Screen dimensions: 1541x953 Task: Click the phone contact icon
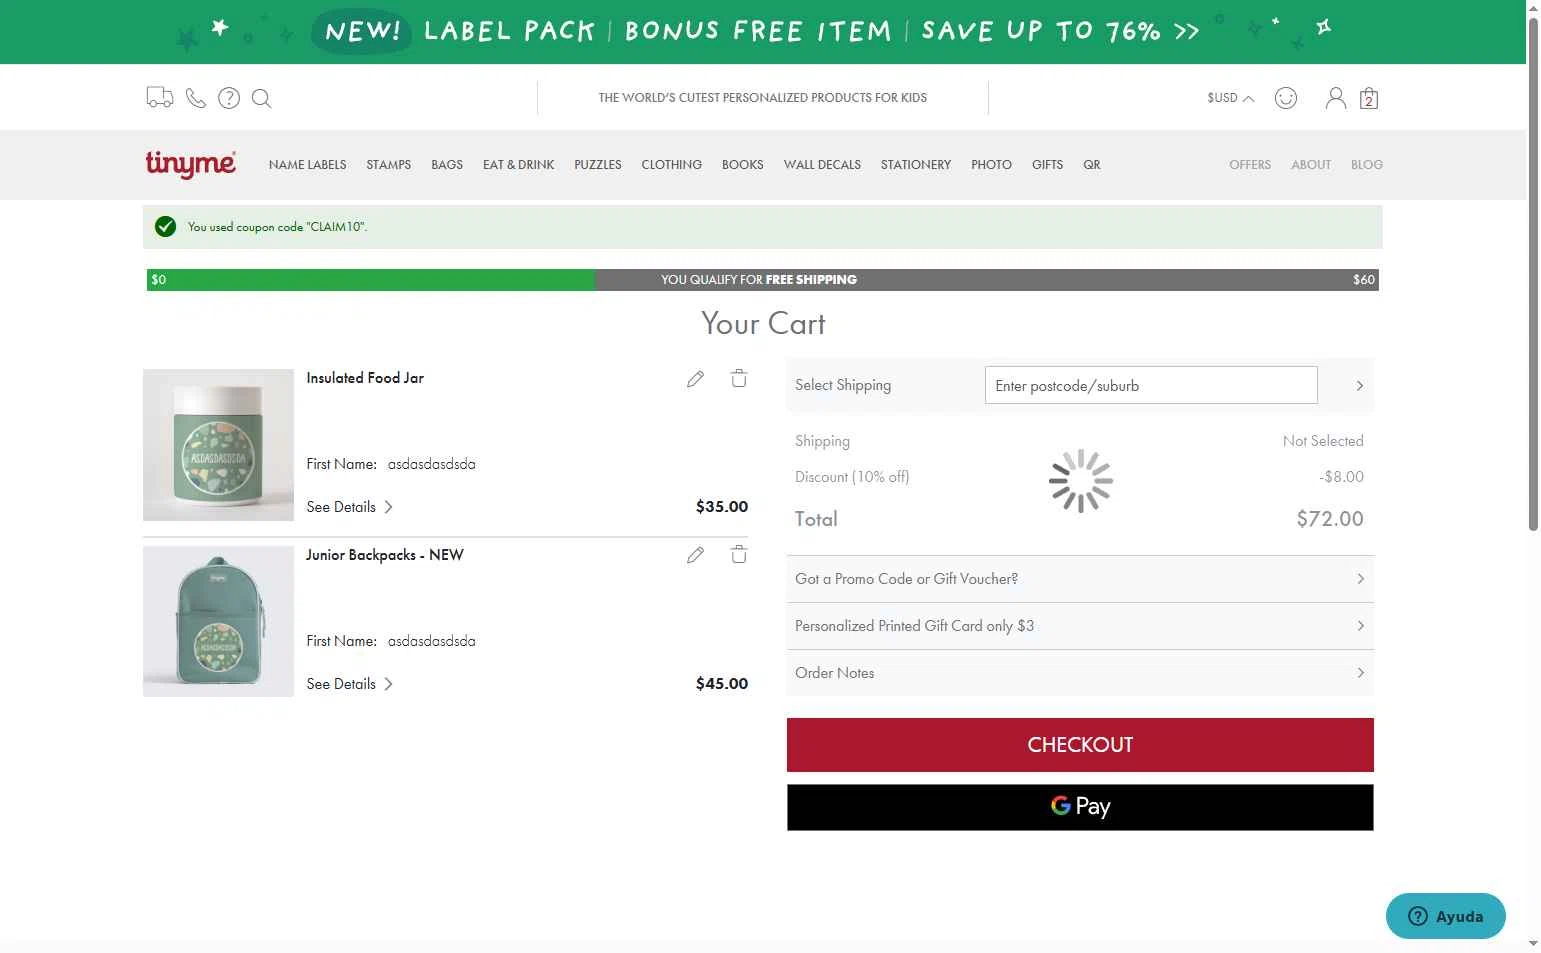pos(196,98)
